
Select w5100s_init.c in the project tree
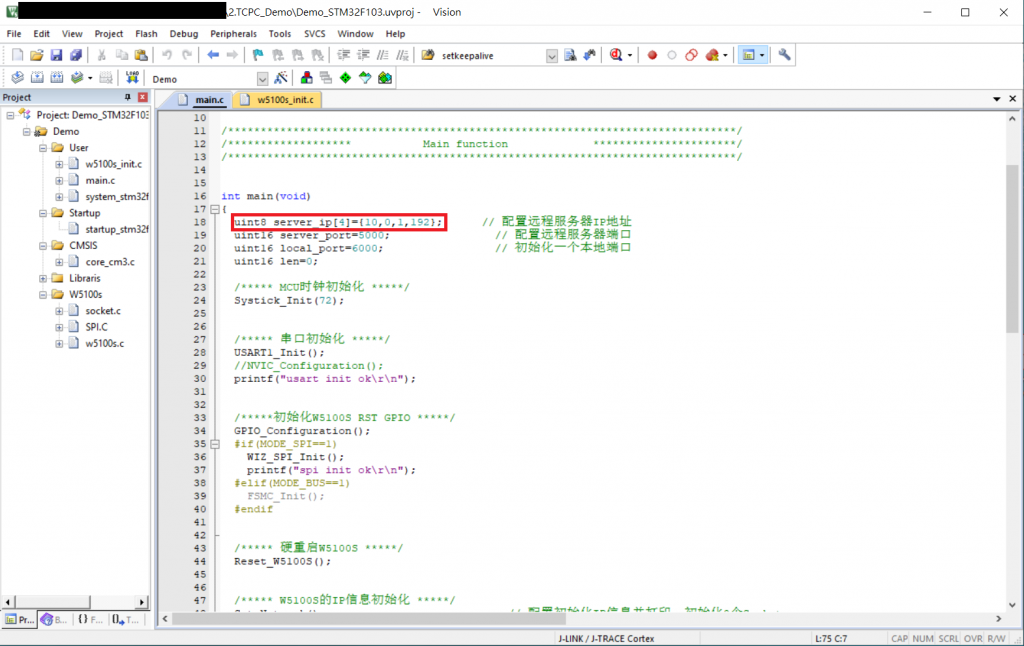click(113, 164)
